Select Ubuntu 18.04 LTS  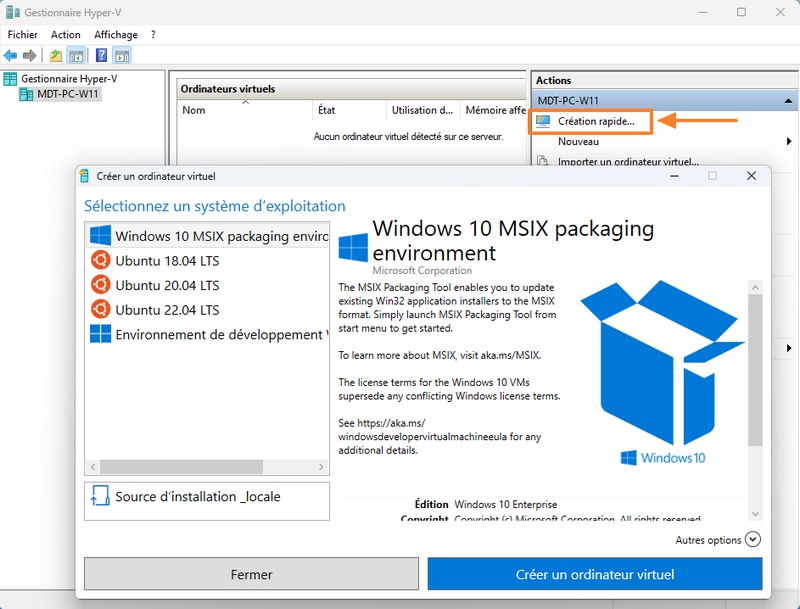(x=207, y=261)
